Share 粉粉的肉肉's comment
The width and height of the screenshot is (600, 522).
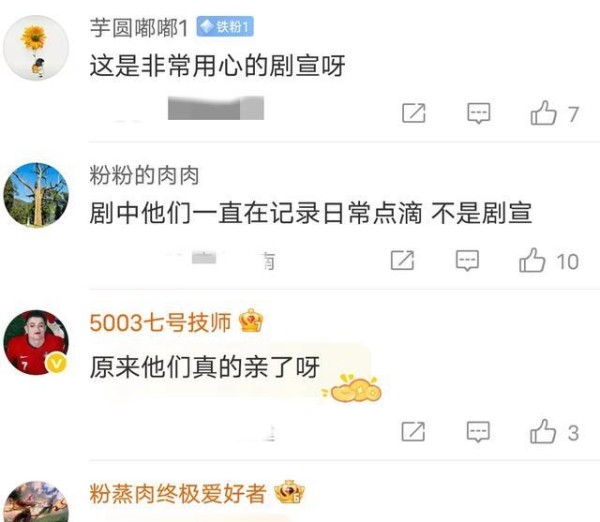402,261
